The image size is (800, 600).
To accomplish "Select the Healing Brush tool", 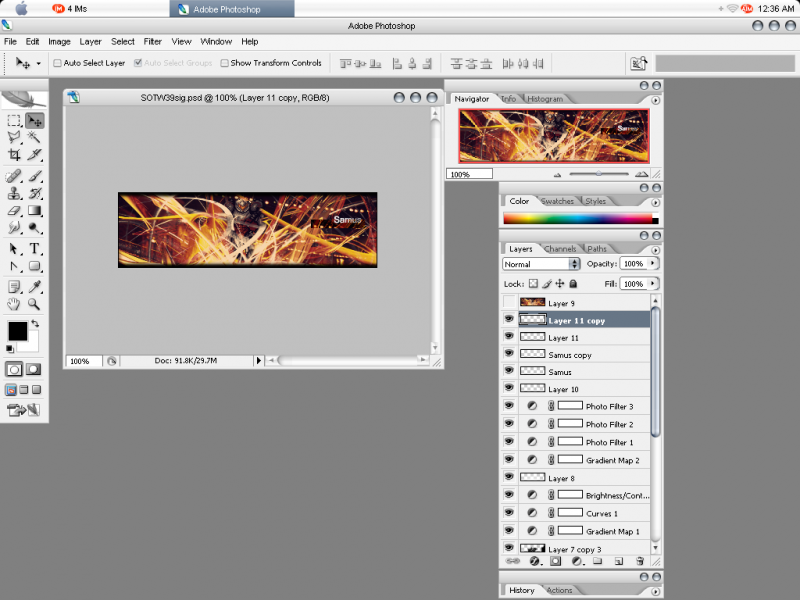I will click(x=14, y=176).
